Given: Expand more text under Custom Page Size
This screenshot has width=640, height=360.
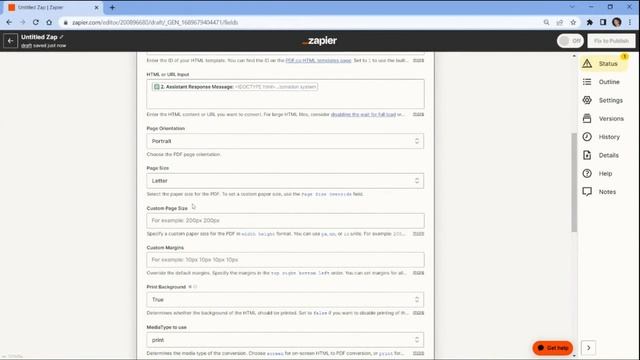Looking at the screenshot, I should tap(418, 234).
